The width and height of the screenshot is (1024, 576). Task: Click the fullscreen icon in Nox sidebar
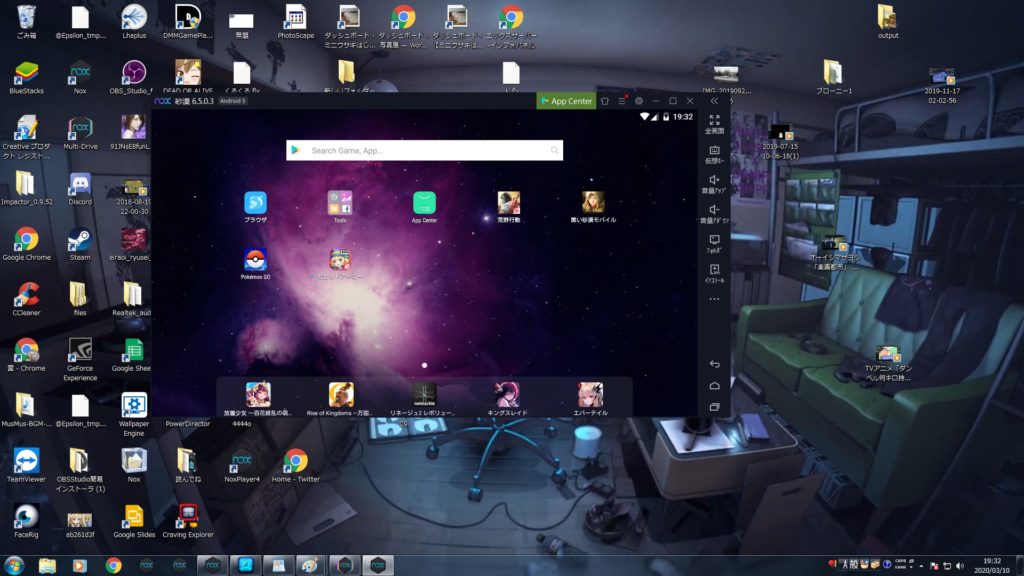click(714, 121)
